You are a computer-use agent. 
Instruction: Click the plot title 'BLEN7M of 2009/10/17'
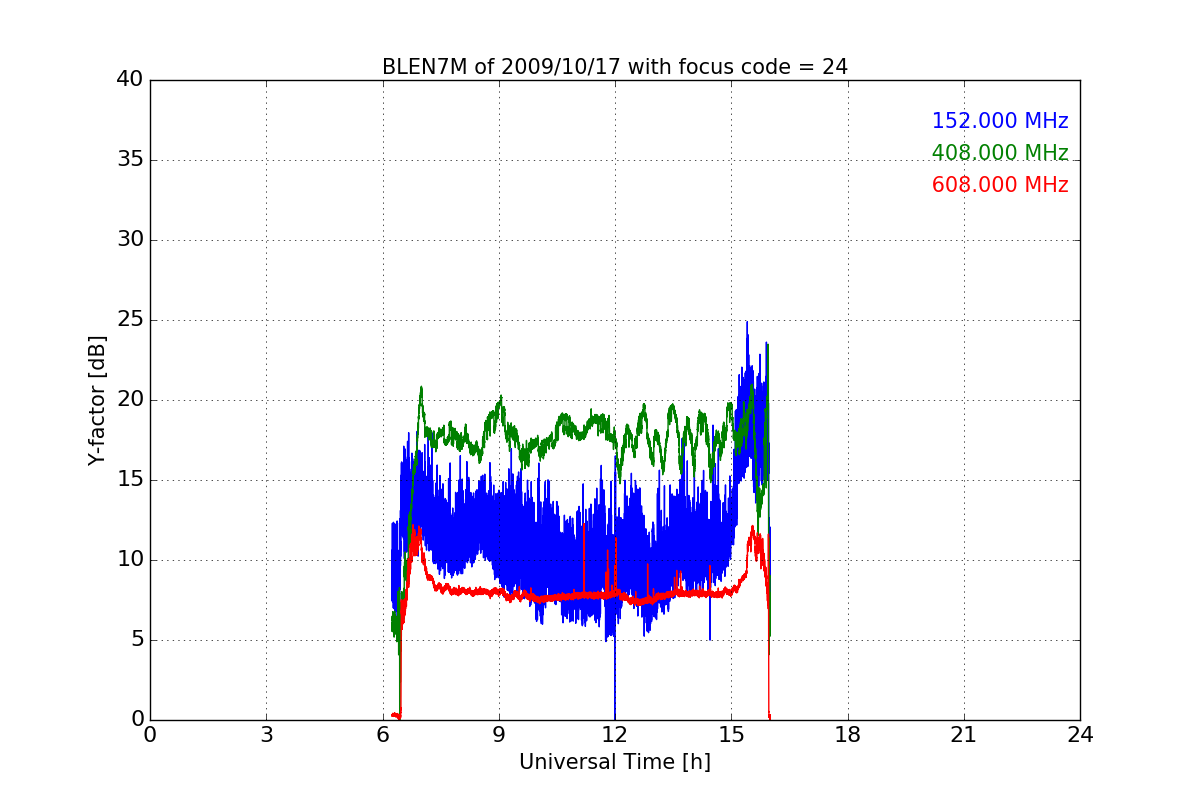point(614,67)
